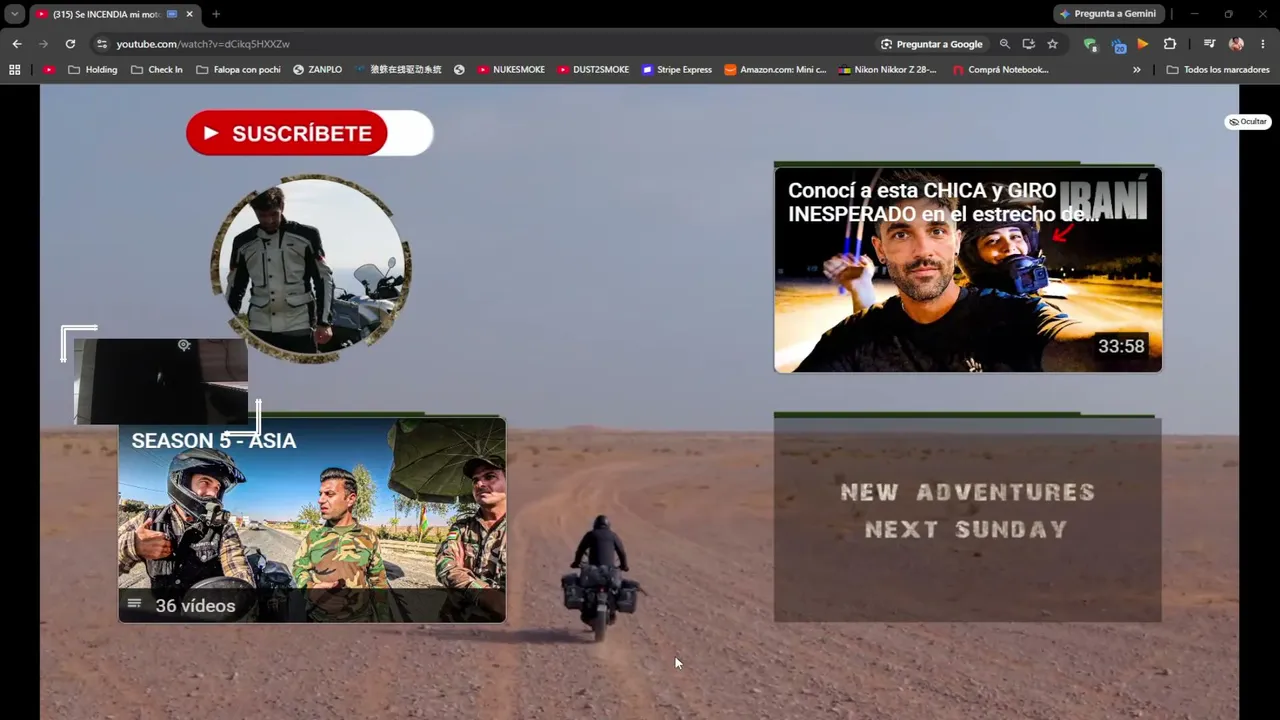Open the apps grid in bookmarks bar
The height and width of the screenshot is (720, 1280).
point(14,70)
